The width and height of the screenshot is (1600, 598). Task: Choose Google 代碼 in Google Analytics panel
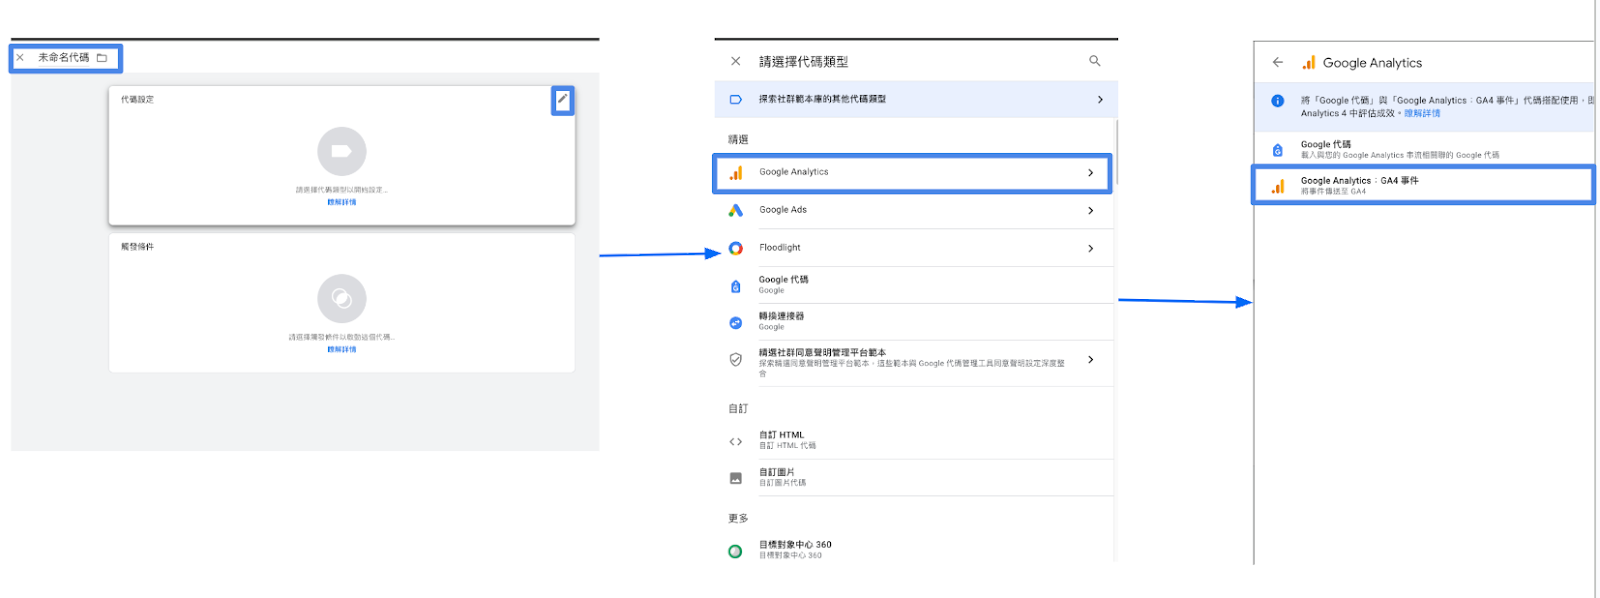(1424, 149)
